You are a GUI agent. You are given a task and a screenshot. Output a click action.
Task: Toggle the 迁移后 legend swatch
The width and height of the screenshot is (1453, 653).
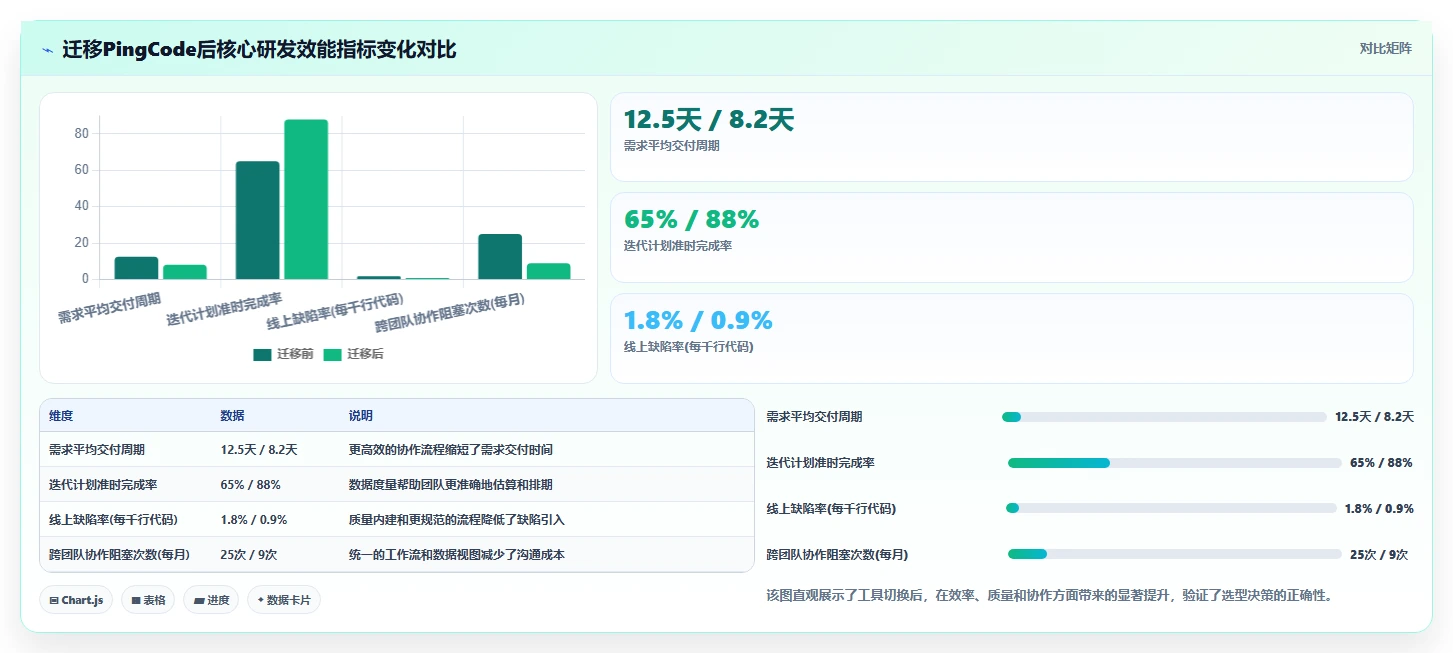332,354
